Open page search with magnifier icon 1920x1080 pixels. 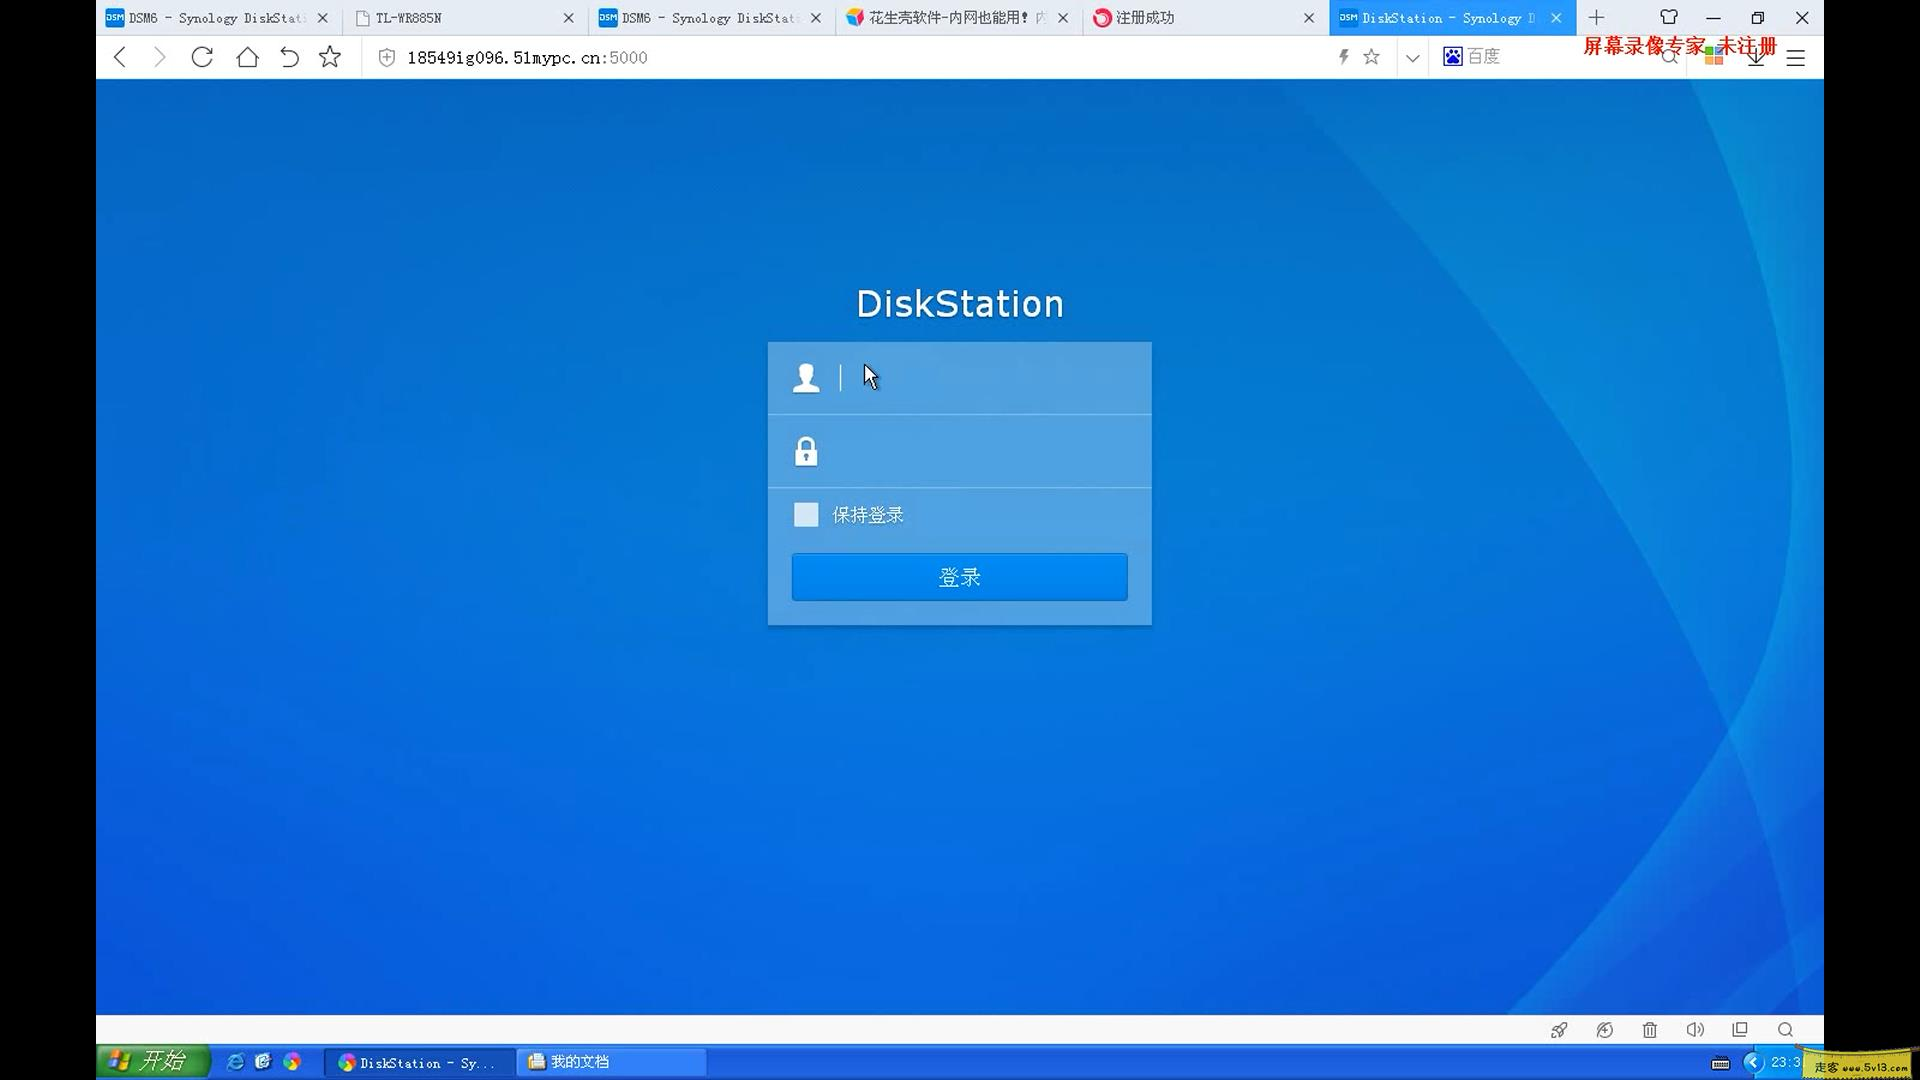1784,1029
